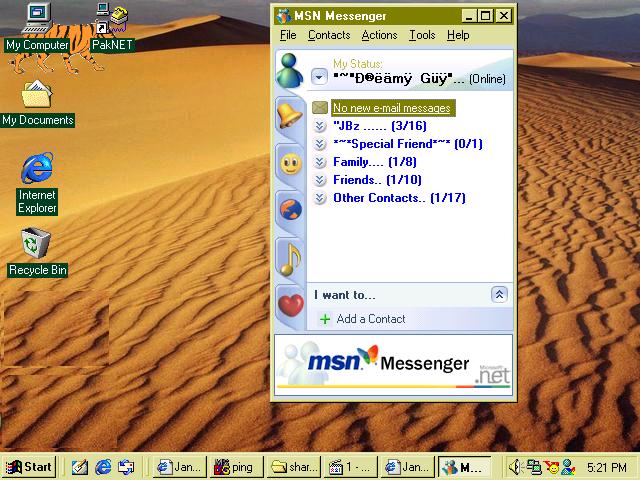Image resolution: width=640 pixels, height=480 pixels.
Task: Open PakNET dial-up shortcut icon
Action: (x=112, y=18)
